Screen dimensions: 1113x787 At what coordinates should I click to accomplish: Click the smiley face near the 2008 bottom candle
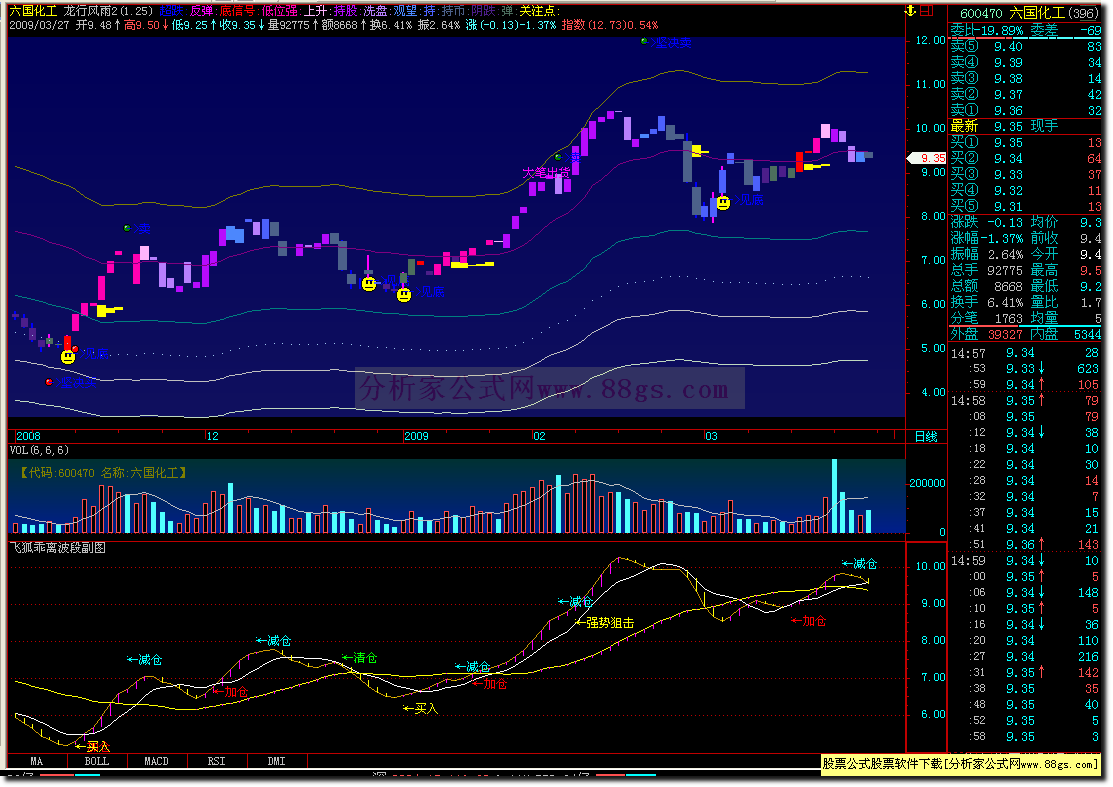pyautogui.click(x=68, y=357)
